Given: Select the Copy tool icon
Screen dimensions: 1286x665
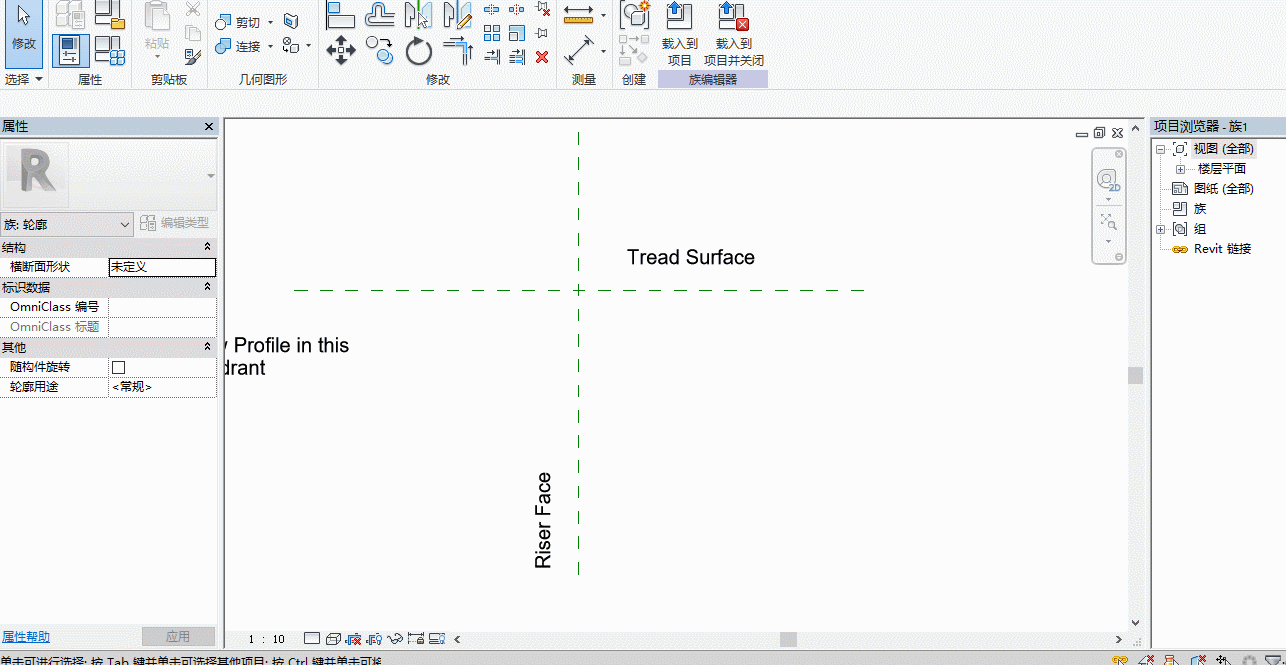Looking at the screenshot, I should [380, 50].
